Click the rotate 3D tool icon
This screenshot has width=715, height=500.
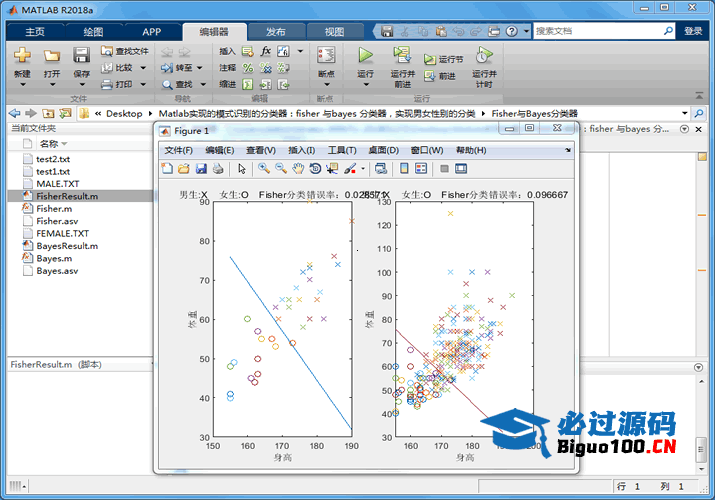[x=315, y=168]
